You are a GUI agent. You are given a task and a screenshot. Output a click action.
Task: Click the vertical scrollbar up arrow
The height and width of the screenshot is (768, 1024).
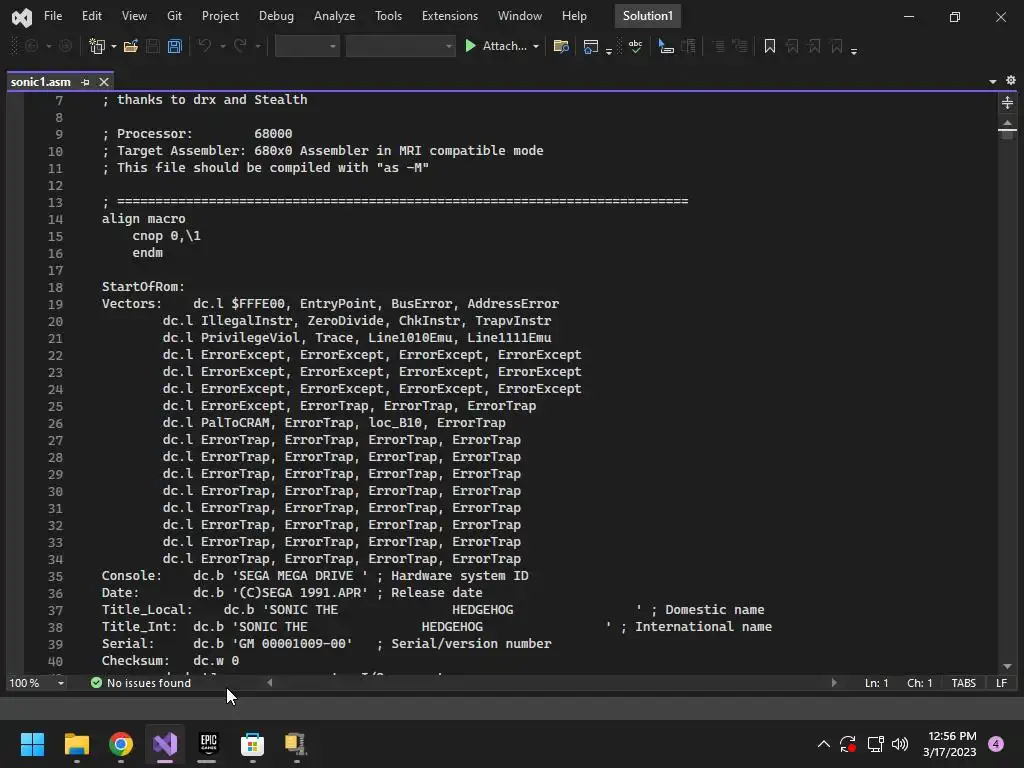point(1007,123)
